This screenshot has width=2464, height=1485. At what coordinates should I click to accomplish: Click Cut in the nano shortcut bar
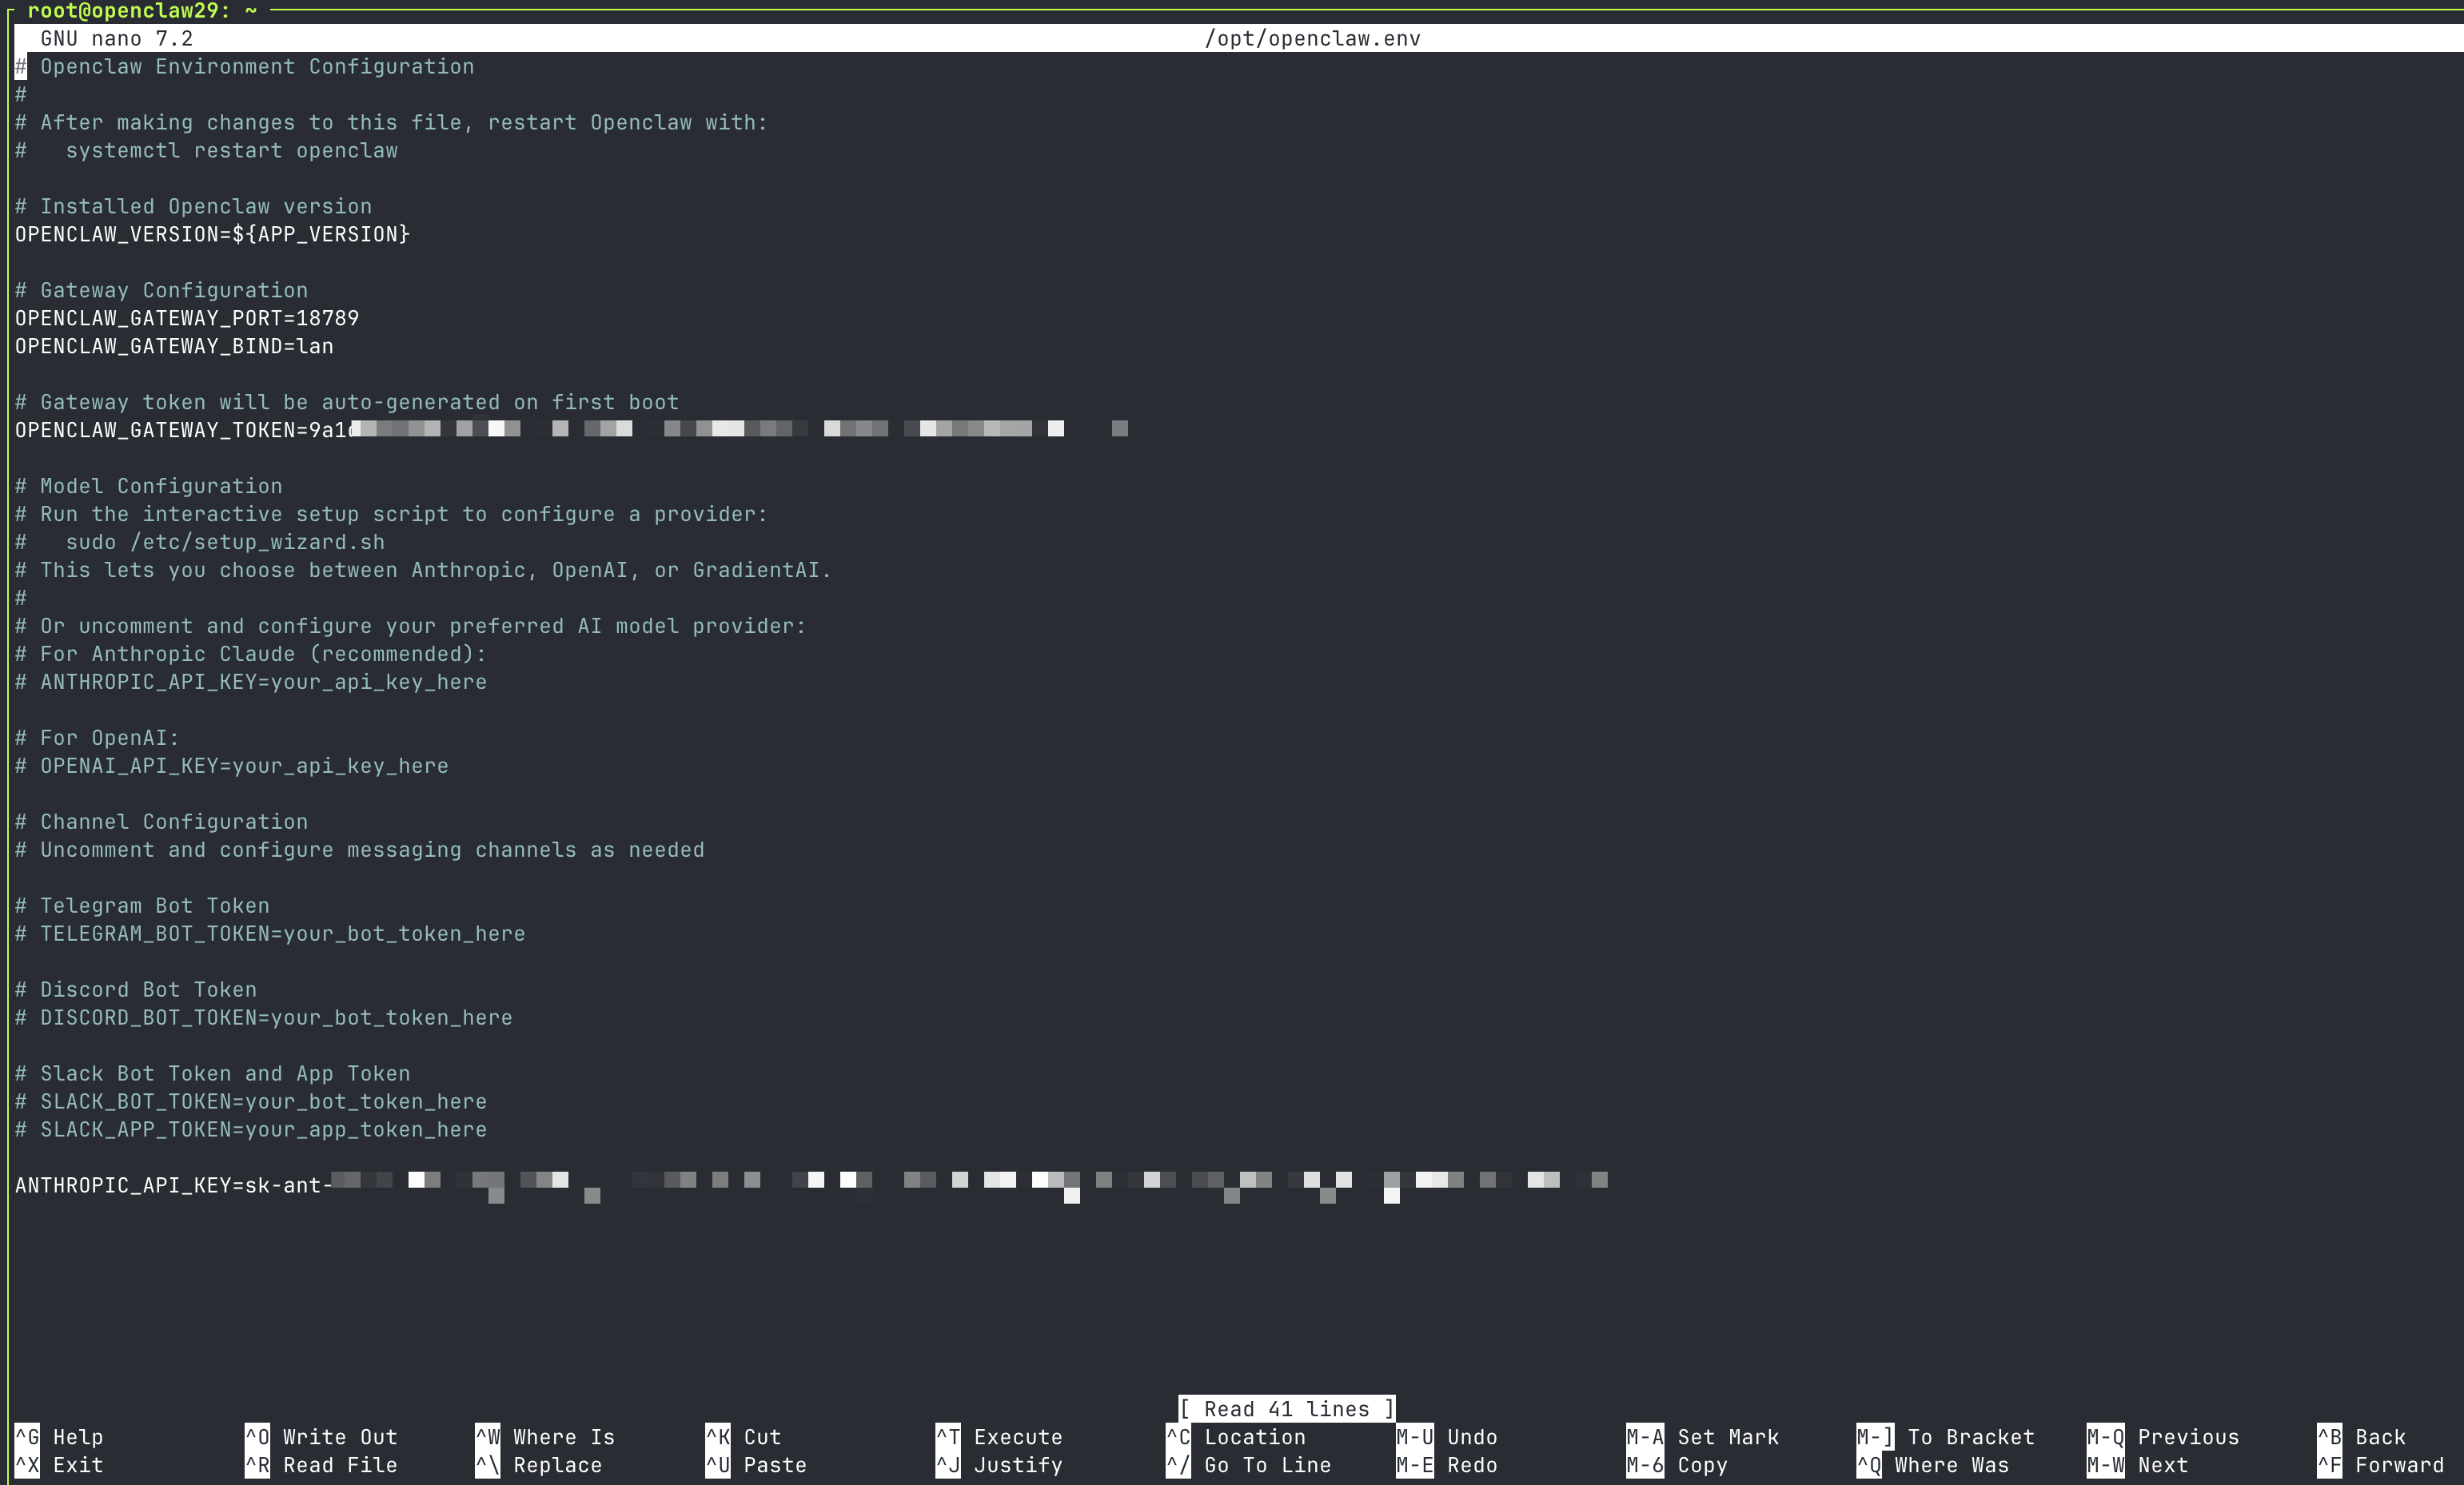pos(762,1436)
